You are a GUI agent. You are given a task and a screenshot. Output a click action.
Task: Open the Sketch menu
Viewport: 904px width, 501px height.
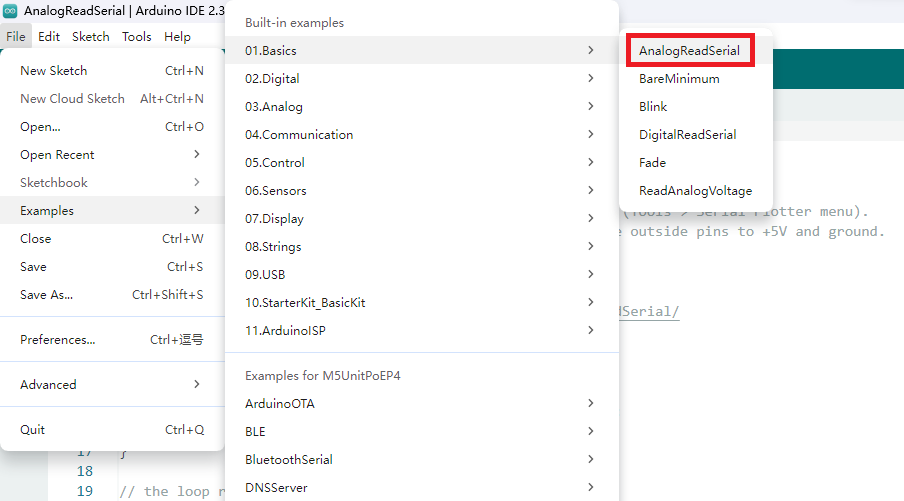(91, 37)
